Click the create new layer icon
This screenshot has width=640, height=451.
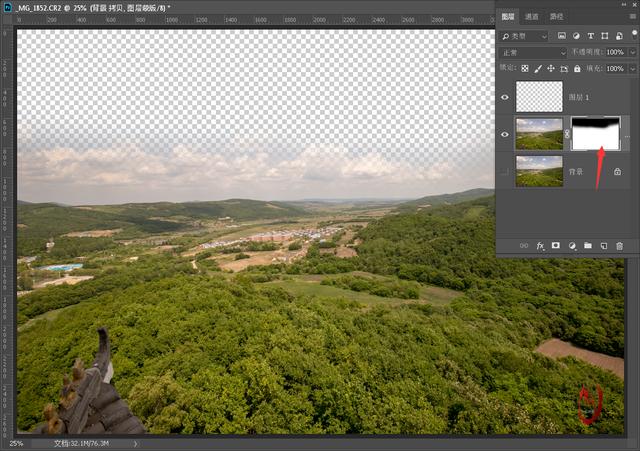604,245
